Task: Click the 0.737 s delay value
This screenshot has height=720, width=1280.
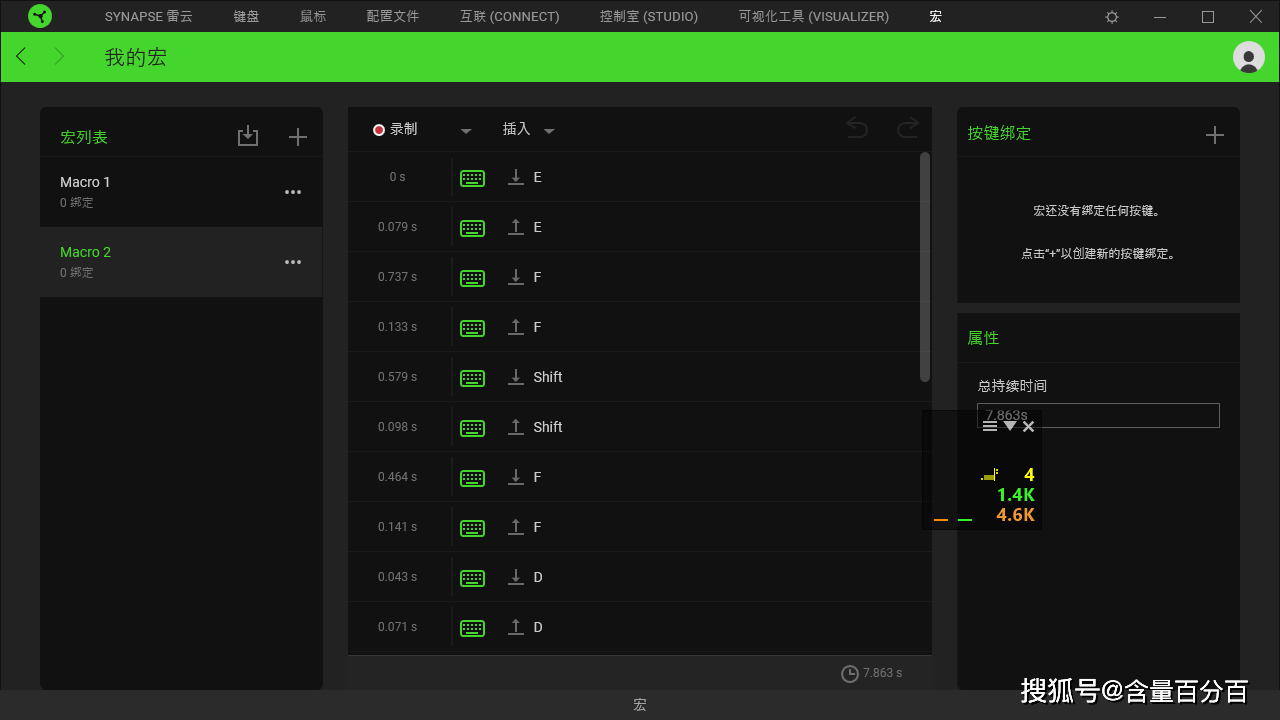Action: tap(397, 277)
